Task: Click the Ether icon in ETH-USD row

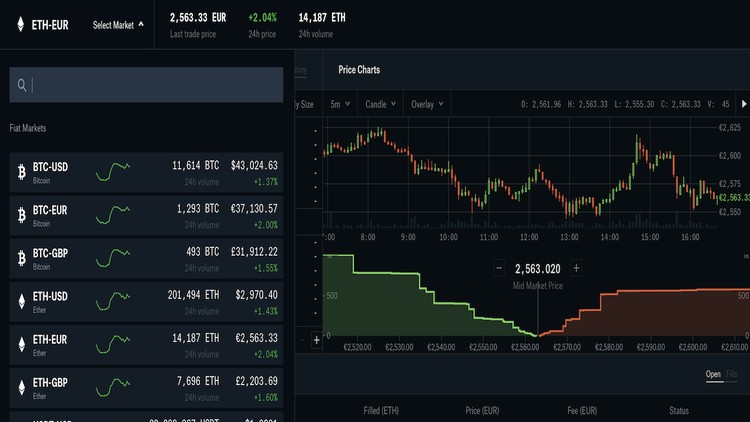Action: click(22, 301)
